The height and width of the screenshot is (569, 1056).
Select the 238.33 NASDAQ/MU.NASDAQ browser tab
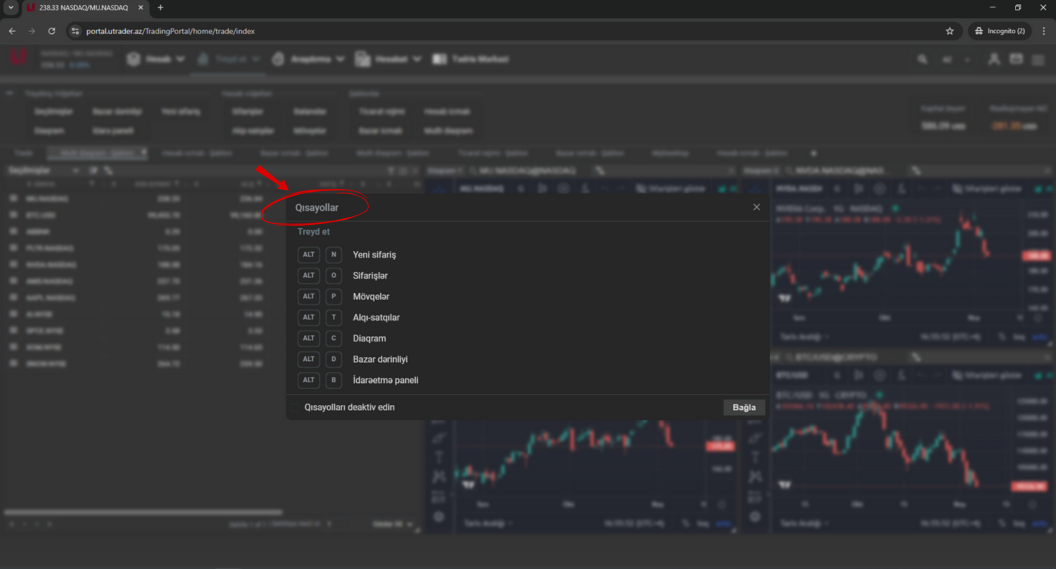84,8
